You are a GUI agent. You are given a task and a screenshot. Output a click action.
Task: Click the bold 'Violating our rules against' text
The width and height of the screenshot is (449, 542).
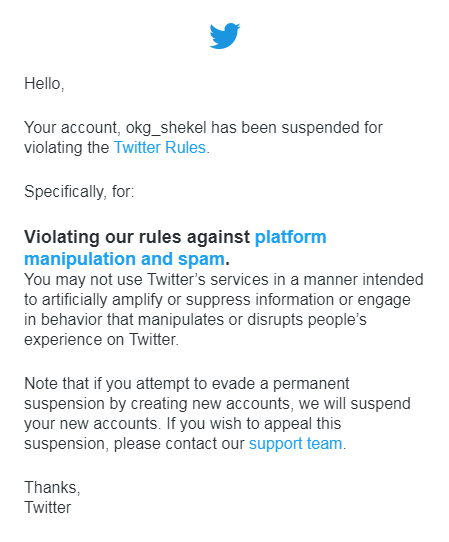click(x=137, y=237)
